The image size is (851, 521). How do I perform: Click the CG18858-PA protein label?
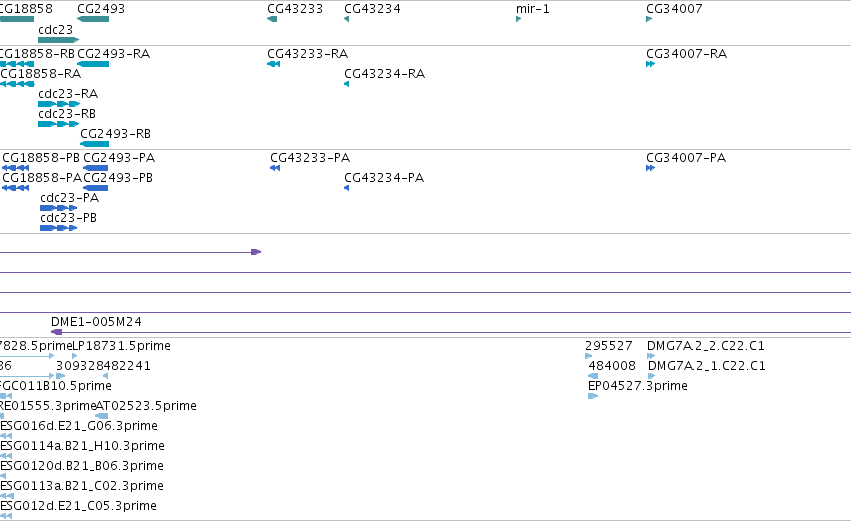(x=42, y=177)
